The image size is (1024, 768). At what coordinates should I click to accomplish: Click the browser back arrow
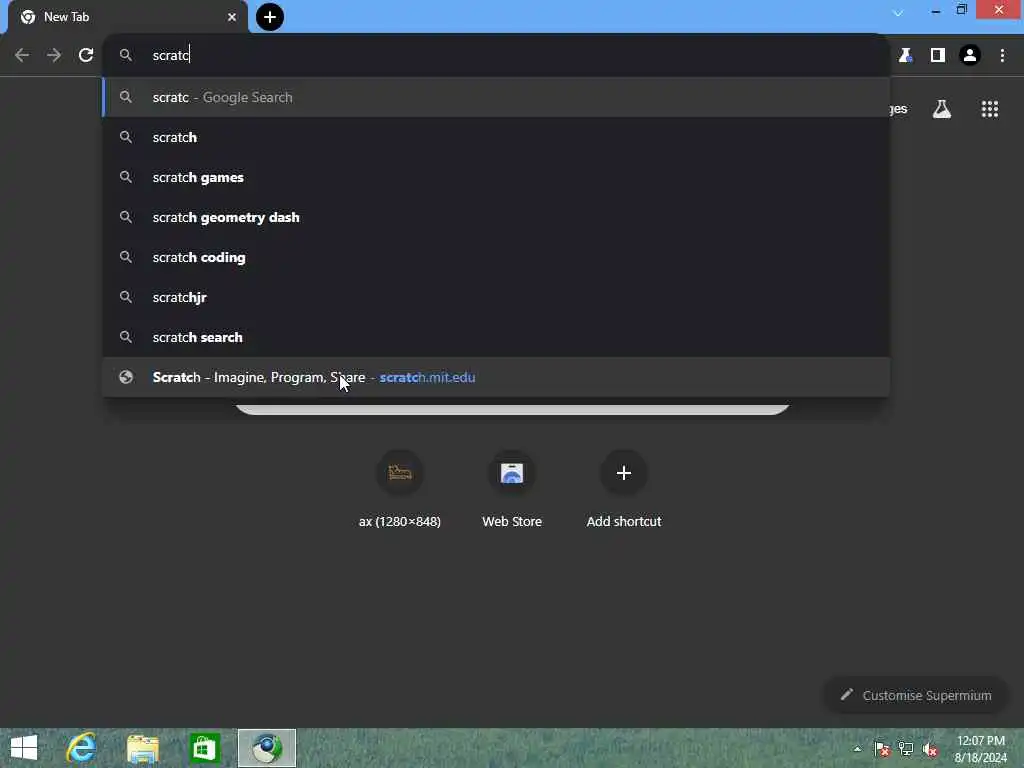tap(22, 56)
